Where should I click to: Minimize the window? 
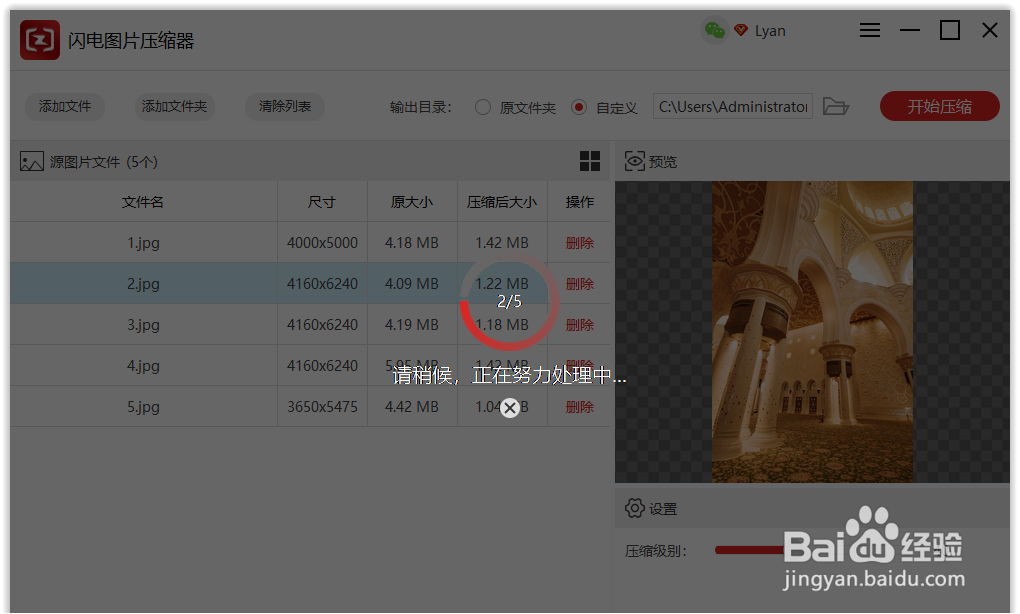coord(909,30)
